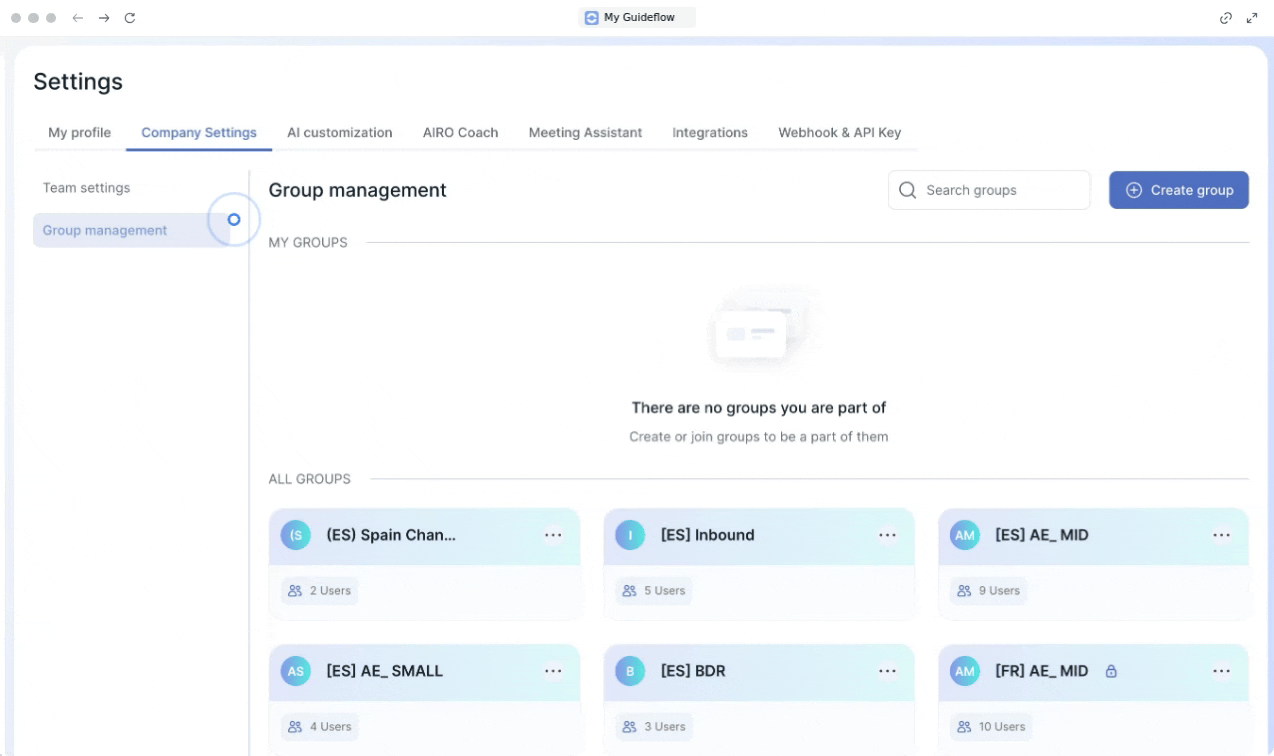This screenshot has height=756, width=1274.
Task: Open the ellipsis menu on [ES] BDR
Action: pyautogui.click(x=887, y=671)
